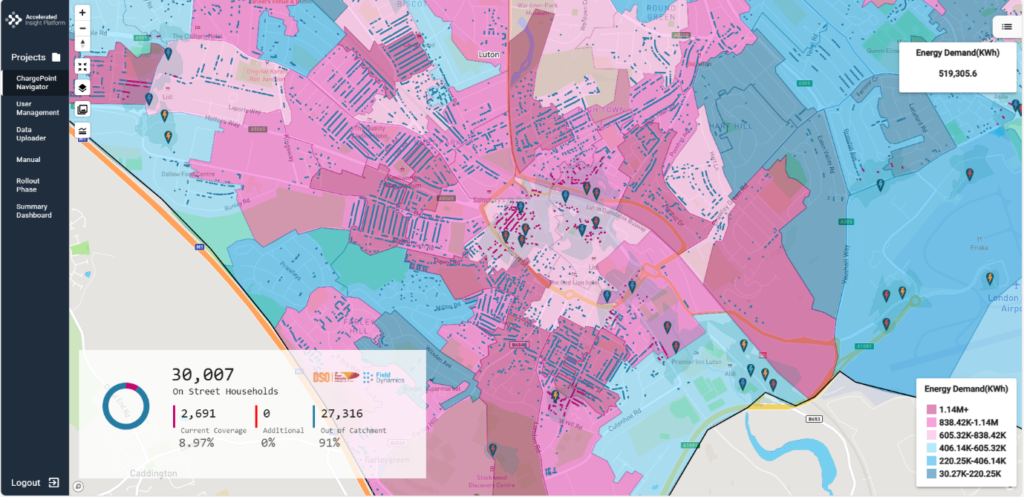Image resolution: width=1024 pixels, height=497 pixels.
Task: Open User Management
Action: 37,108
